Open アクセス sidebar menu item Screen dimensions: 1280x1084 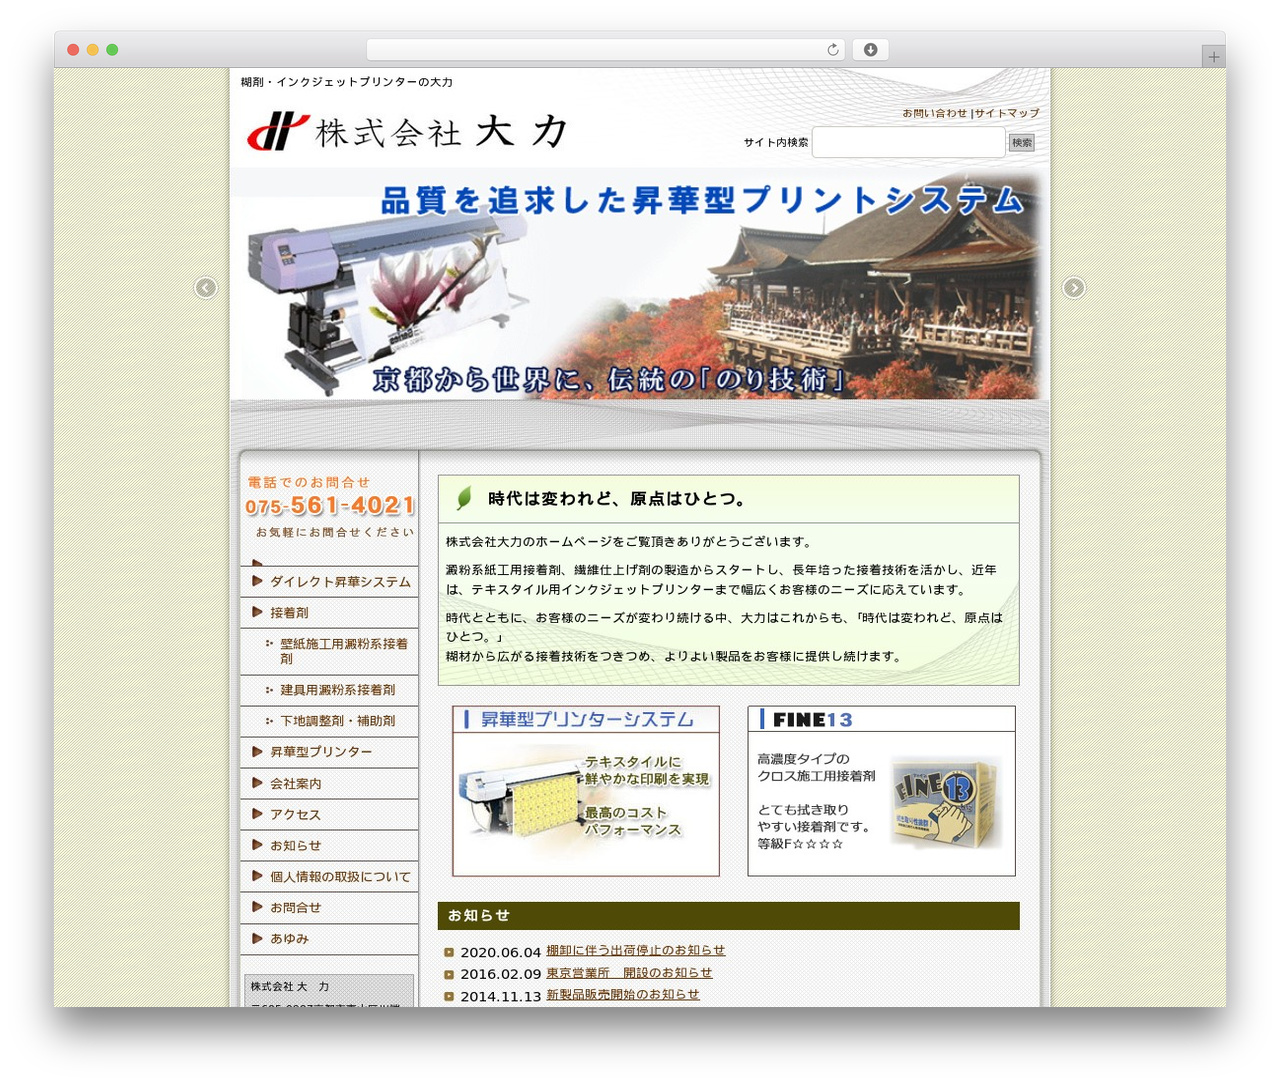[329, 815]
